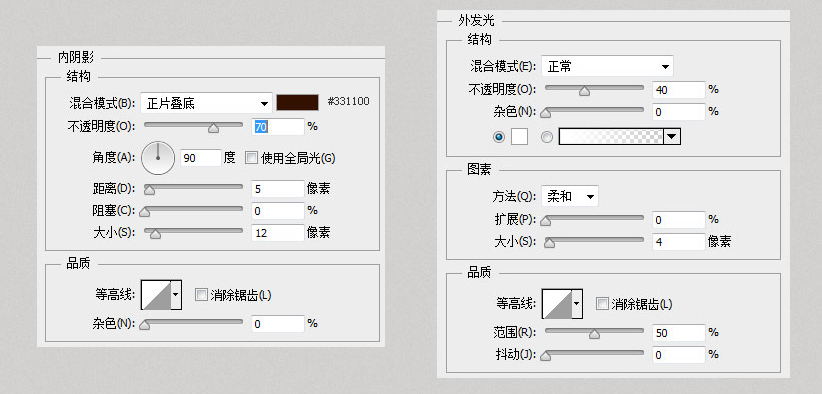Click the range field showing 50
This screenshot has height=394, width=822.
point(679,333)
